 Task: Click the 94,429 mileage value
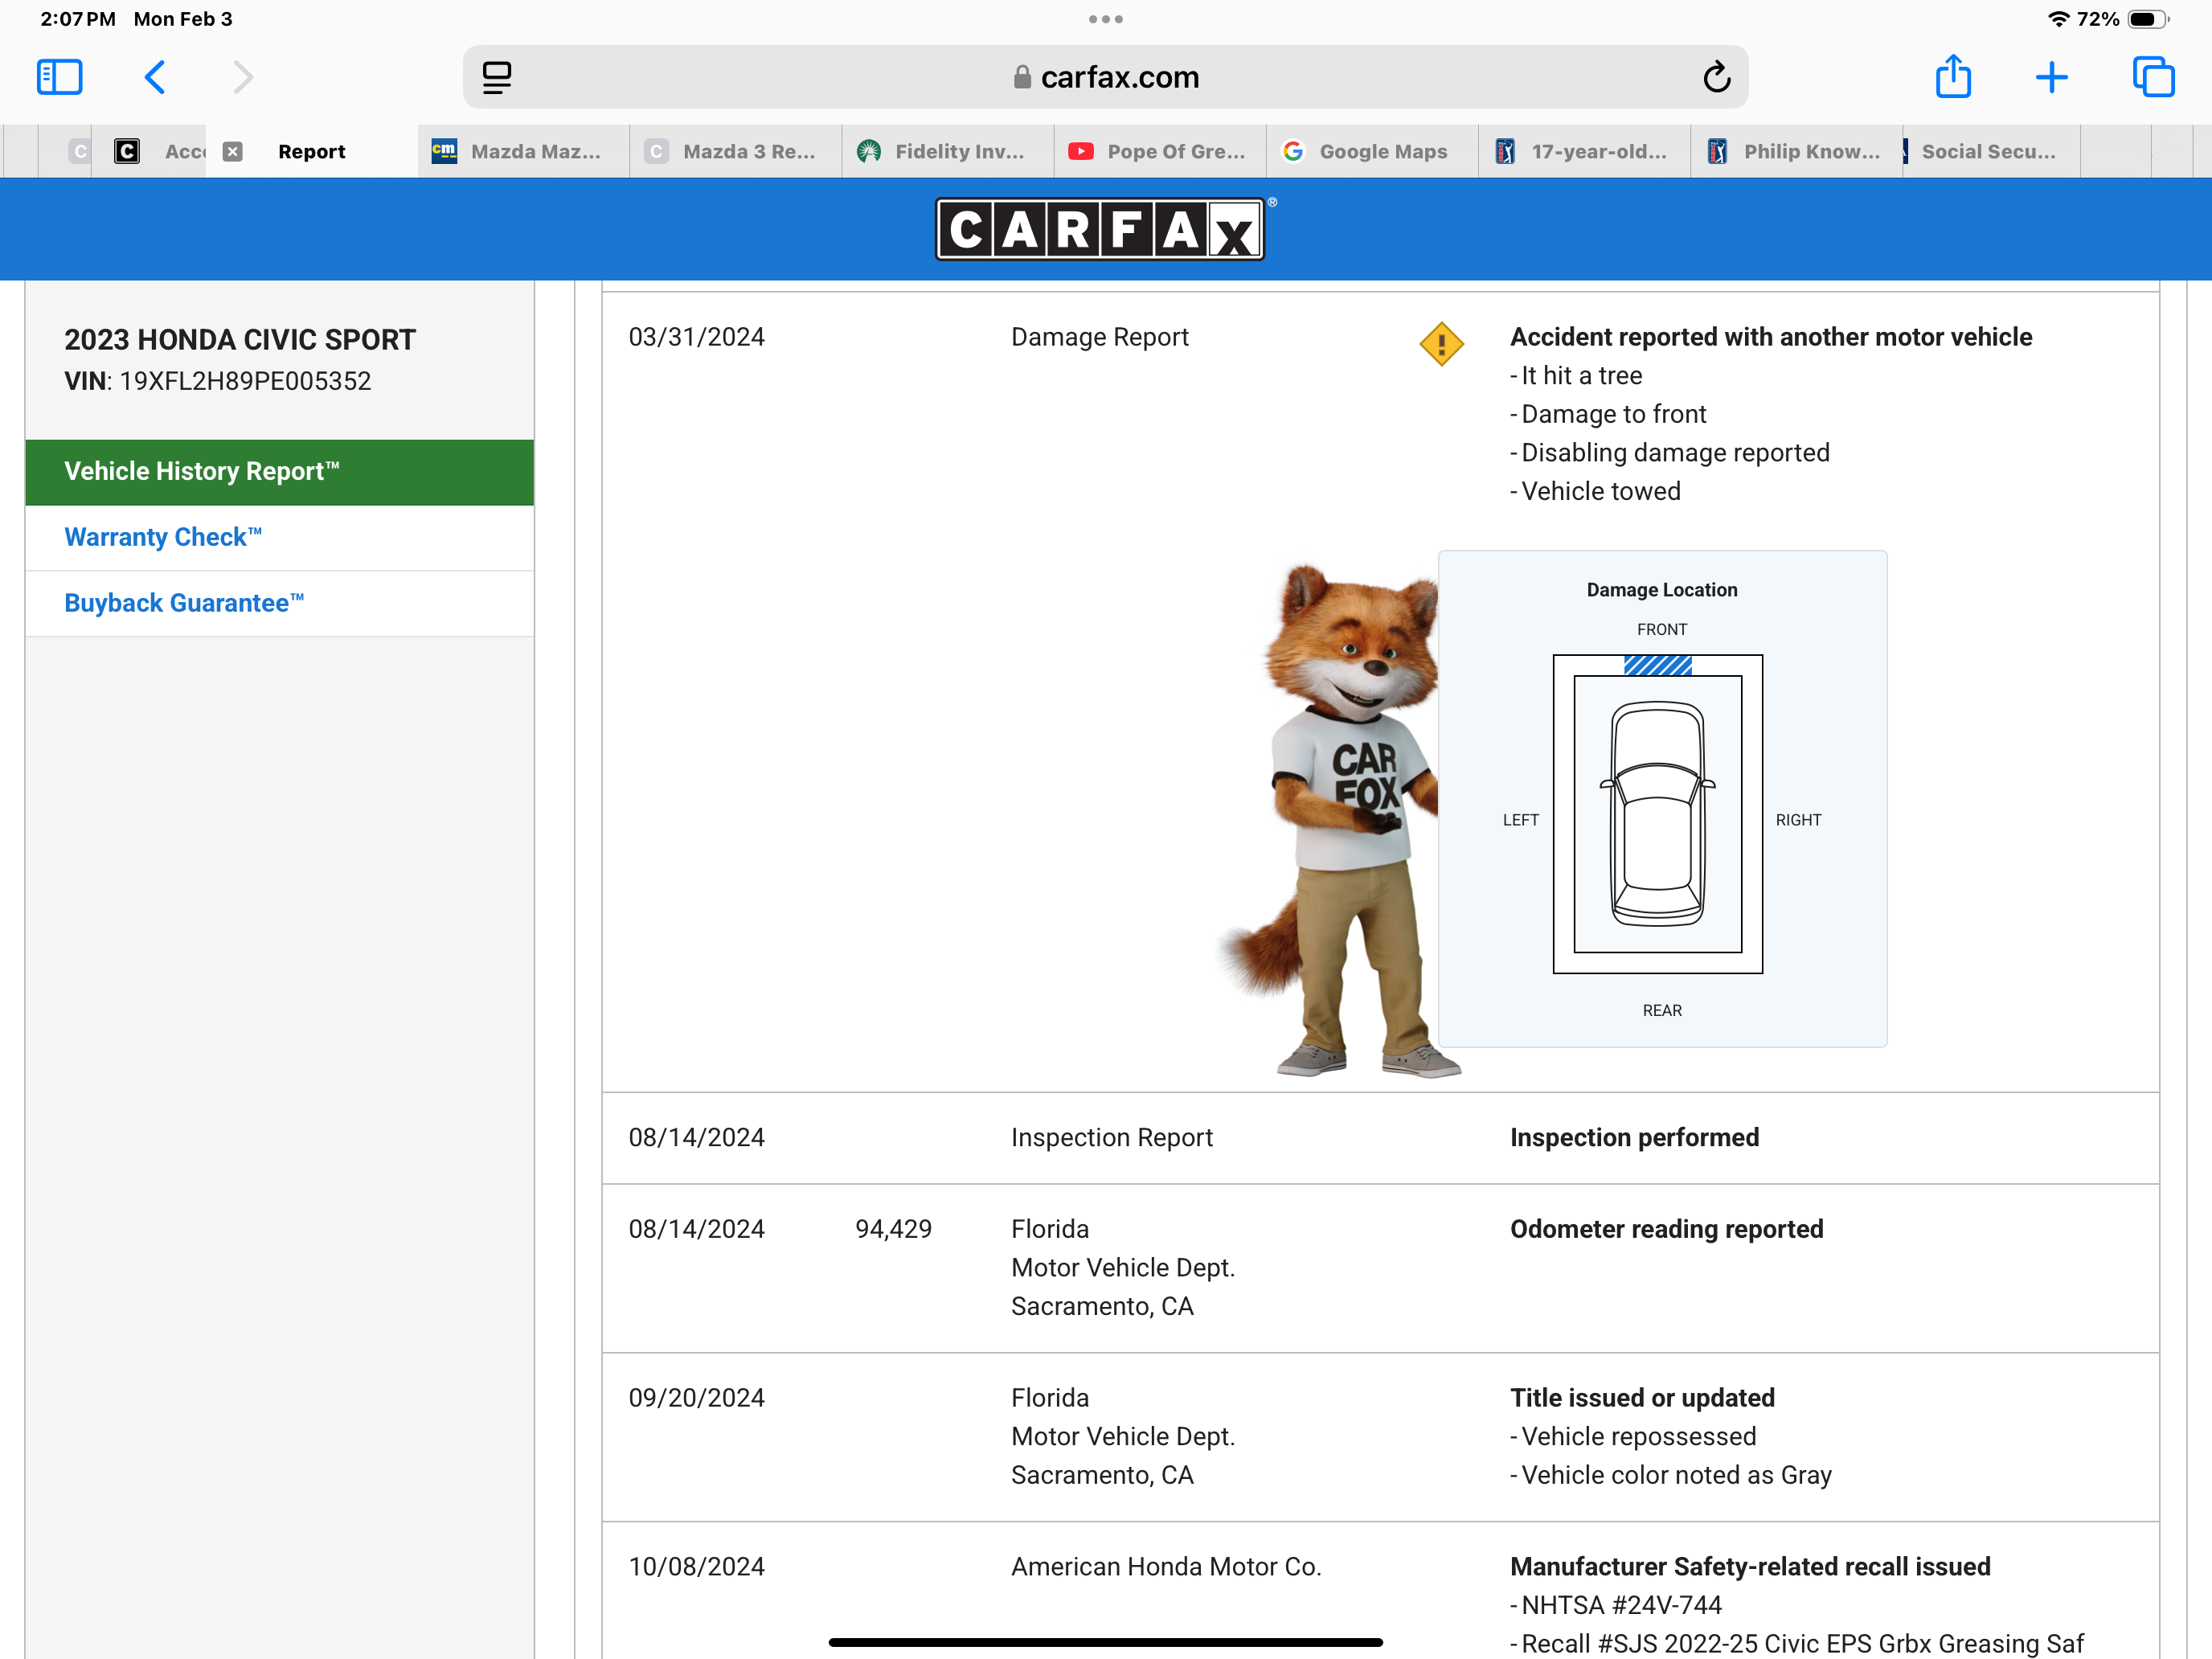893,1229
